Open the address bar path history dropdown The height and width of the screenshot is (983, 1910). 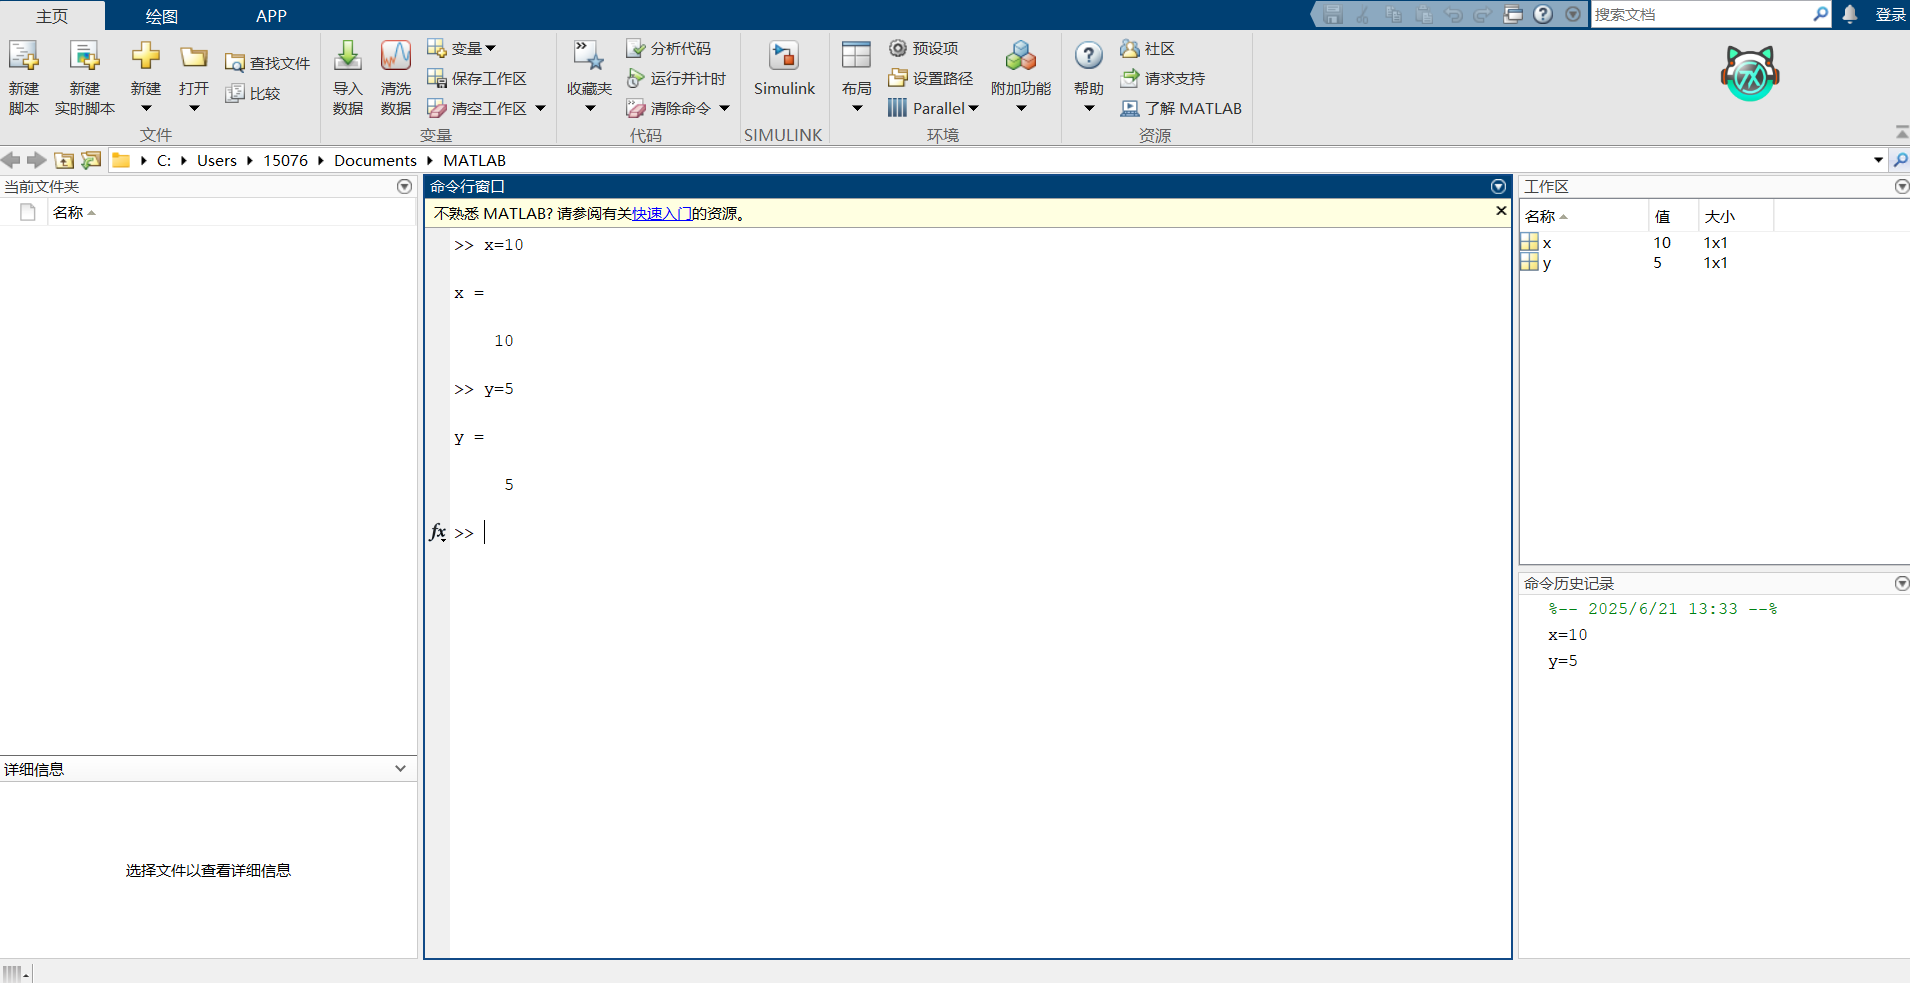click(x=1878, y=160)
